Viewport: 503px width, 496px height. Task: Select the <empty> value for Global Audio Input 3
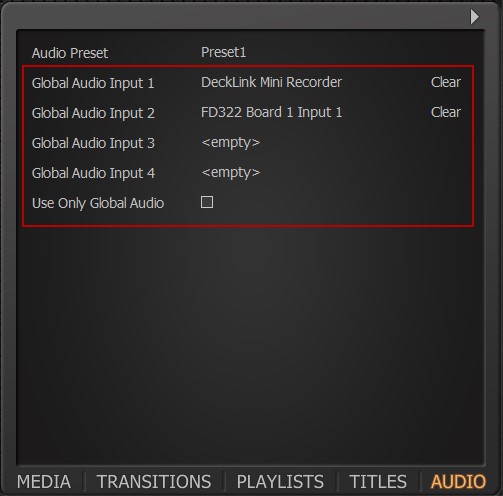231,143
